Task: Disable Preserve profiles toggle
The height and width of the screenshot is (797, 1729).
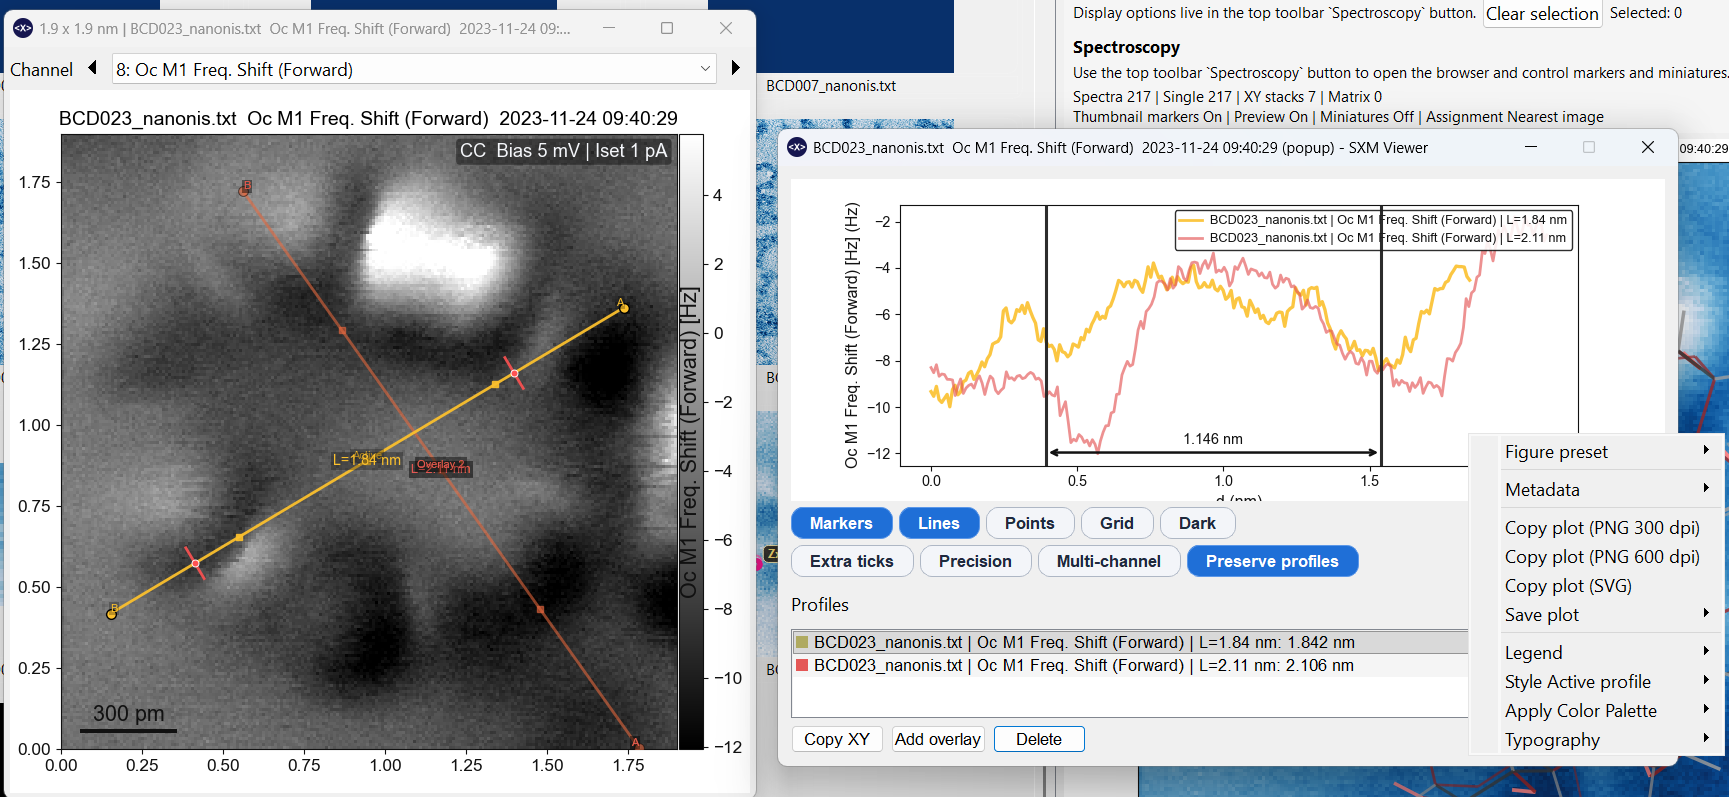Action: pos(1271,561)
